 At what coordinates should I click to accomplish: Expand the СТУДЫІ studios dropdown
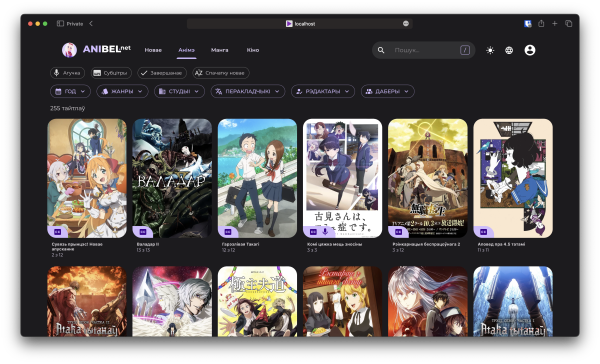179,91
